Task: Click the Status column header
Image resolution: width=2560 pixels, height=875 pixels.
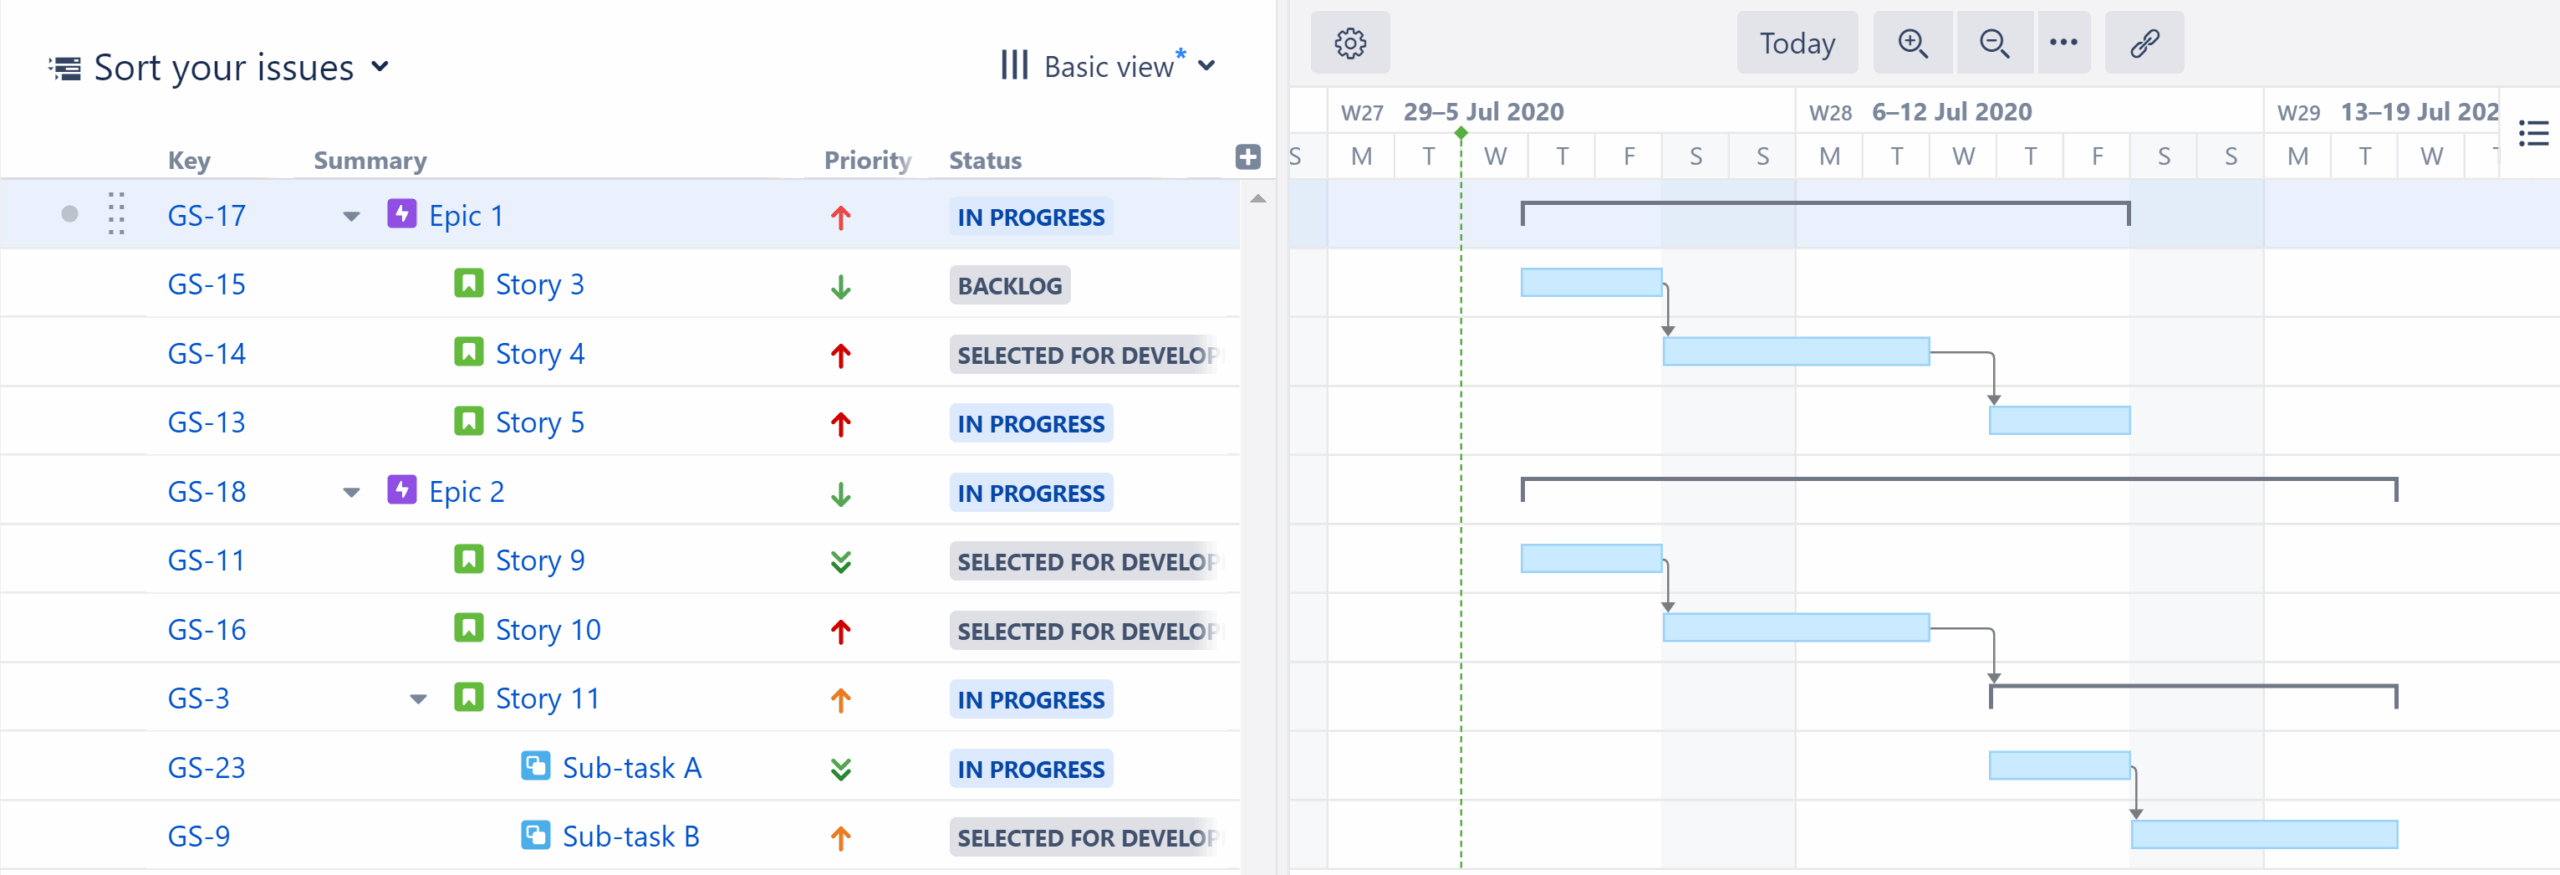Action: coord(984,160)
